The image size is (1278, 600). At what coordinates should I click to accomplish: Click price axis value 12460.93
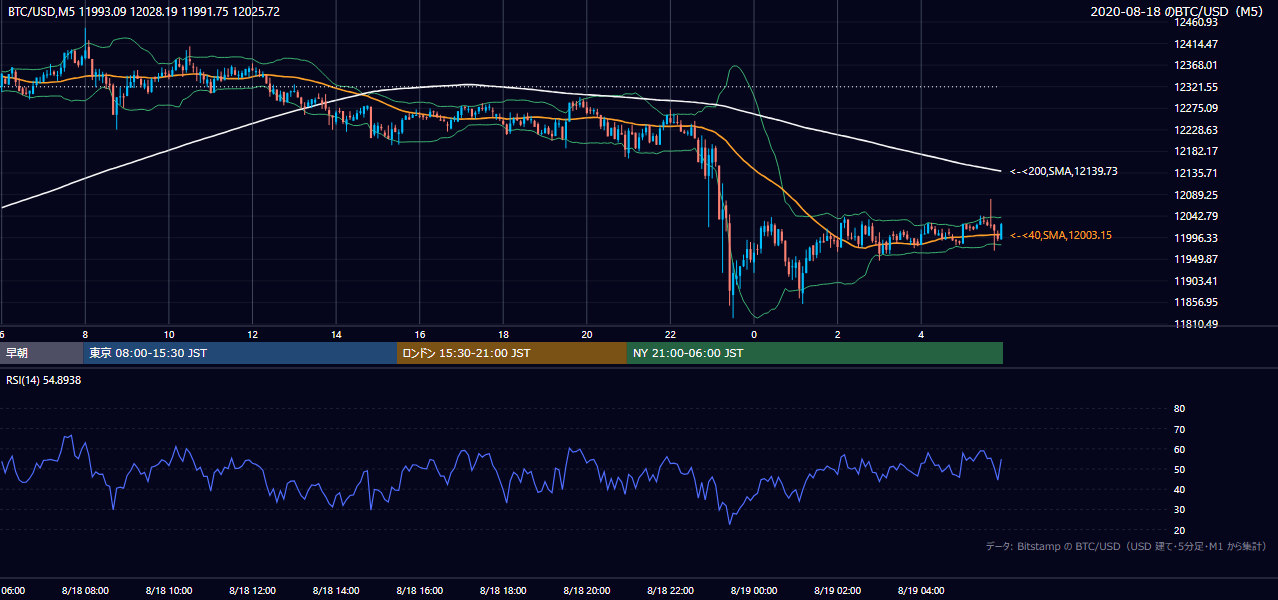(x=1197, y=22)
